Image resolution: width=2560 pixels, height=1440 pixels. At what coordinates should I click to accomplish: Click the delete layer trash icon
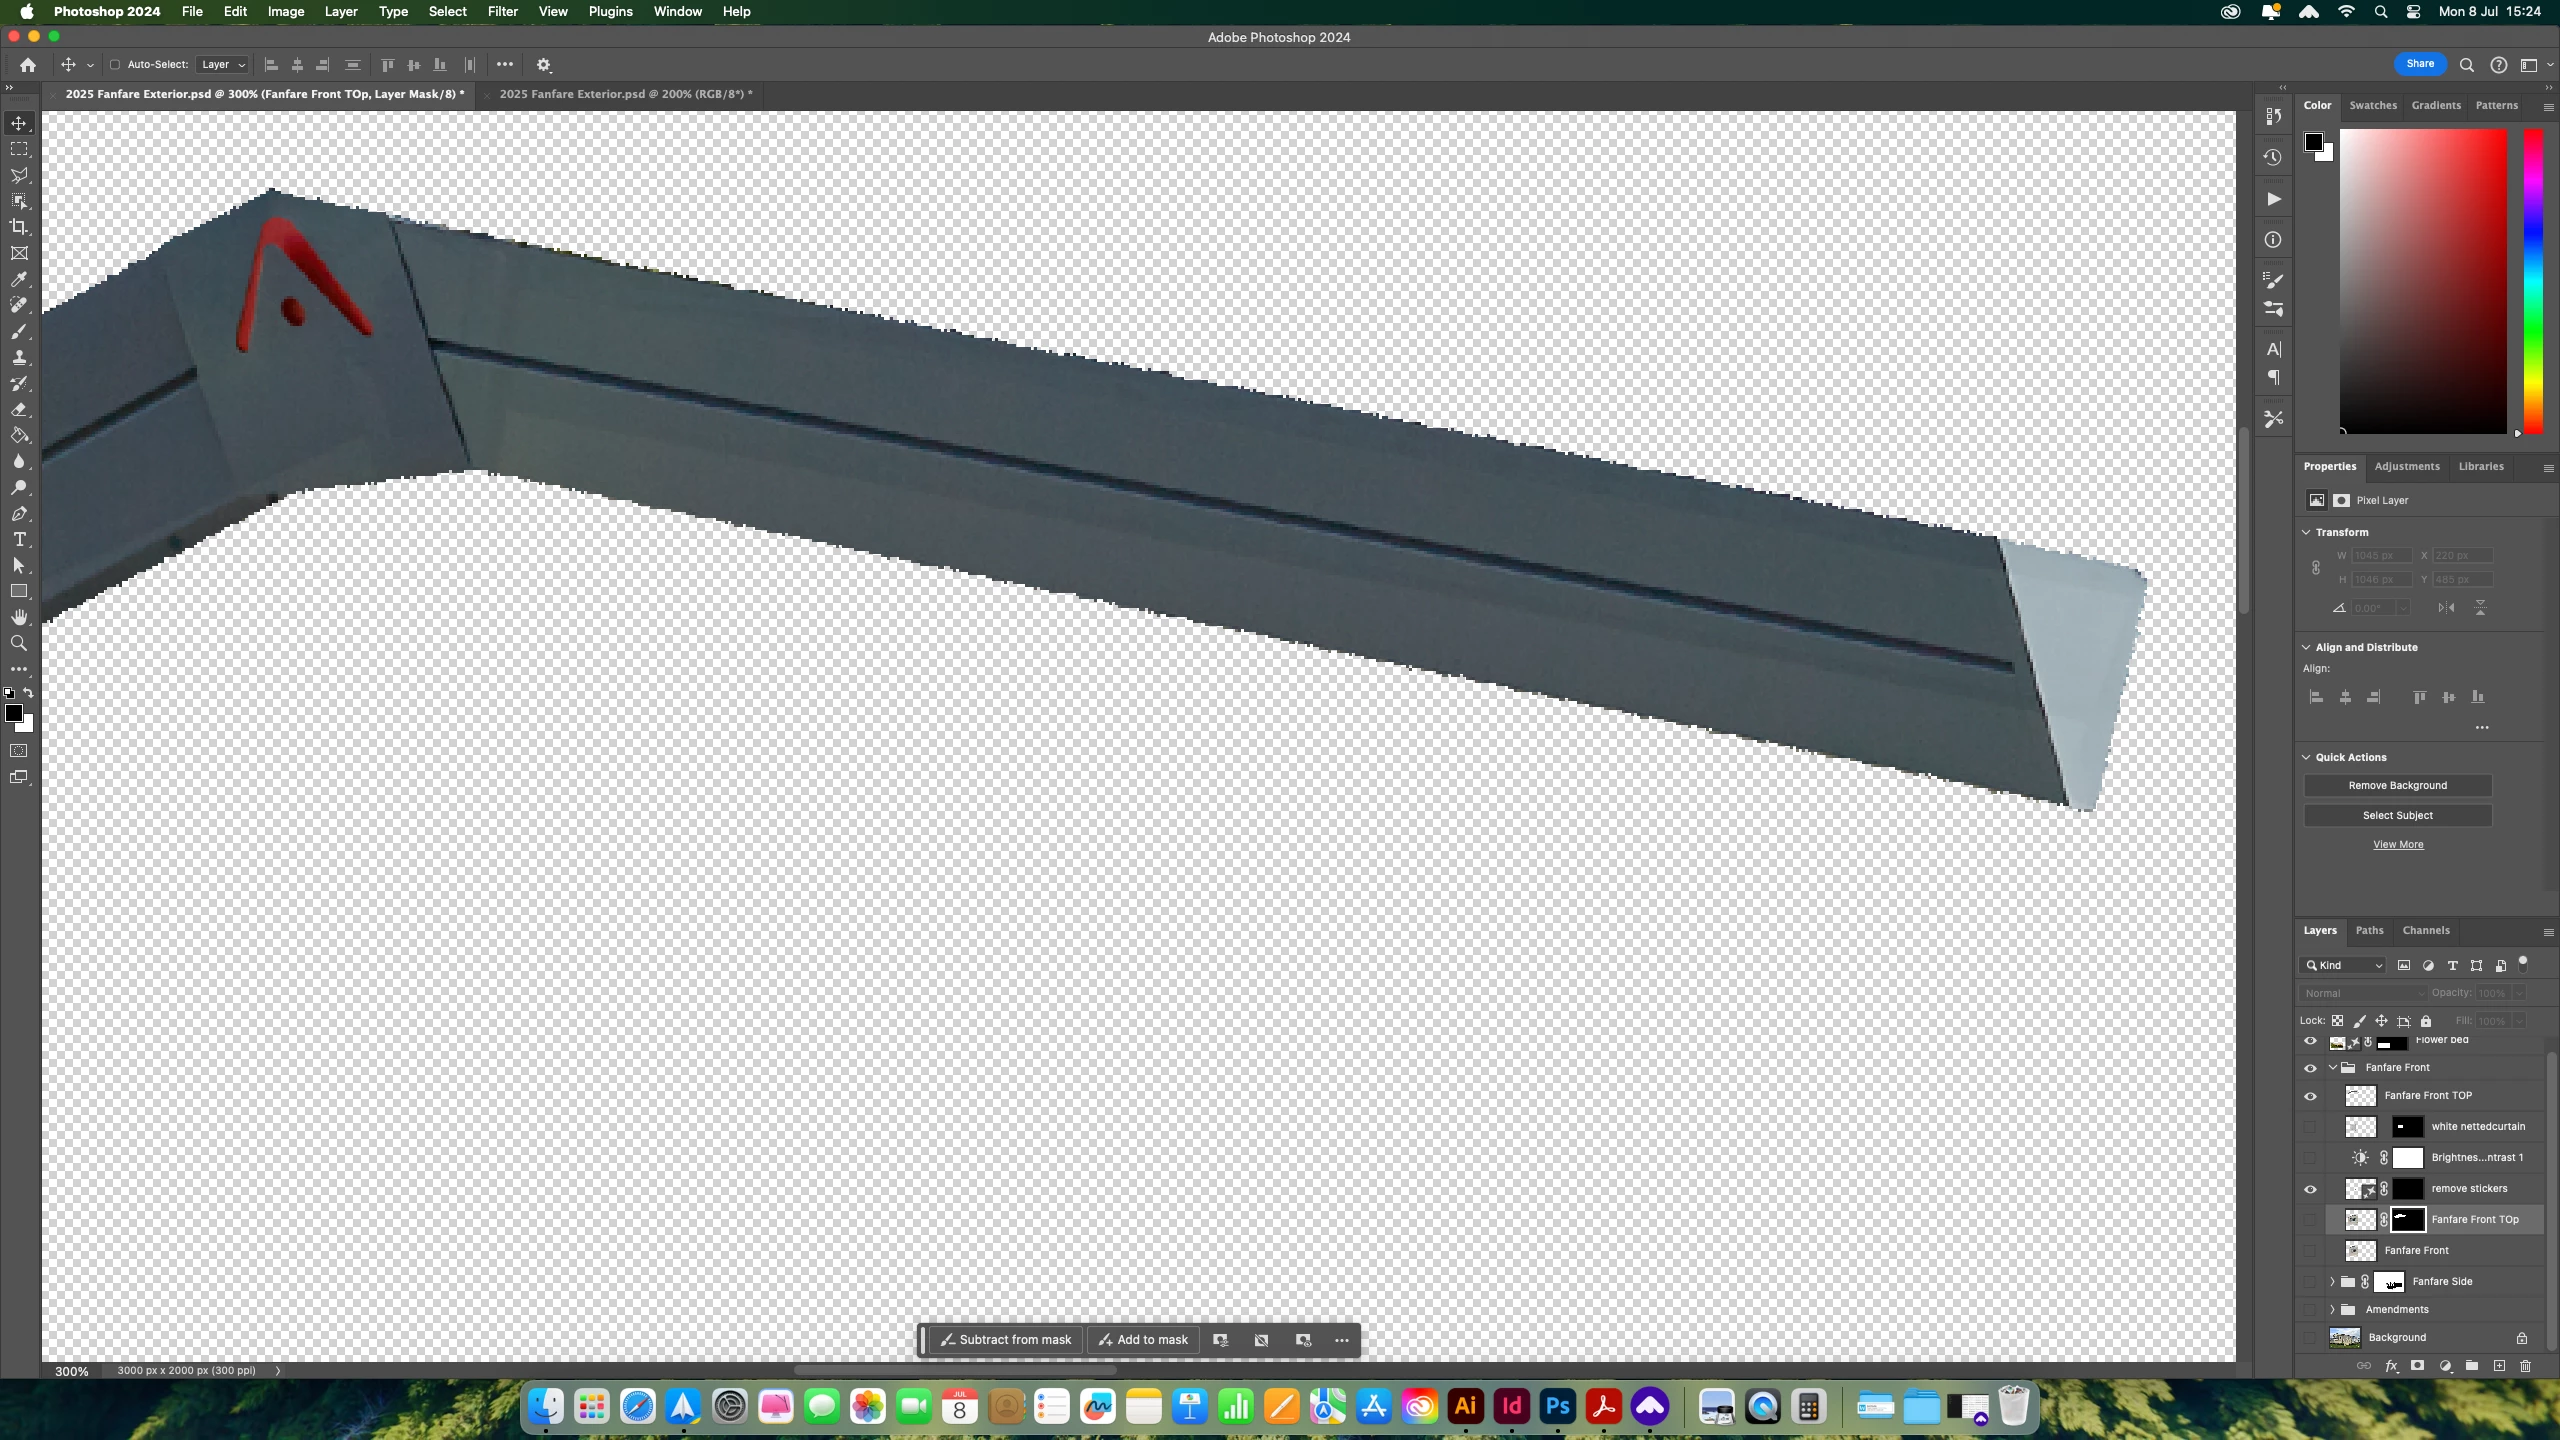(x=2525, y=1366)
